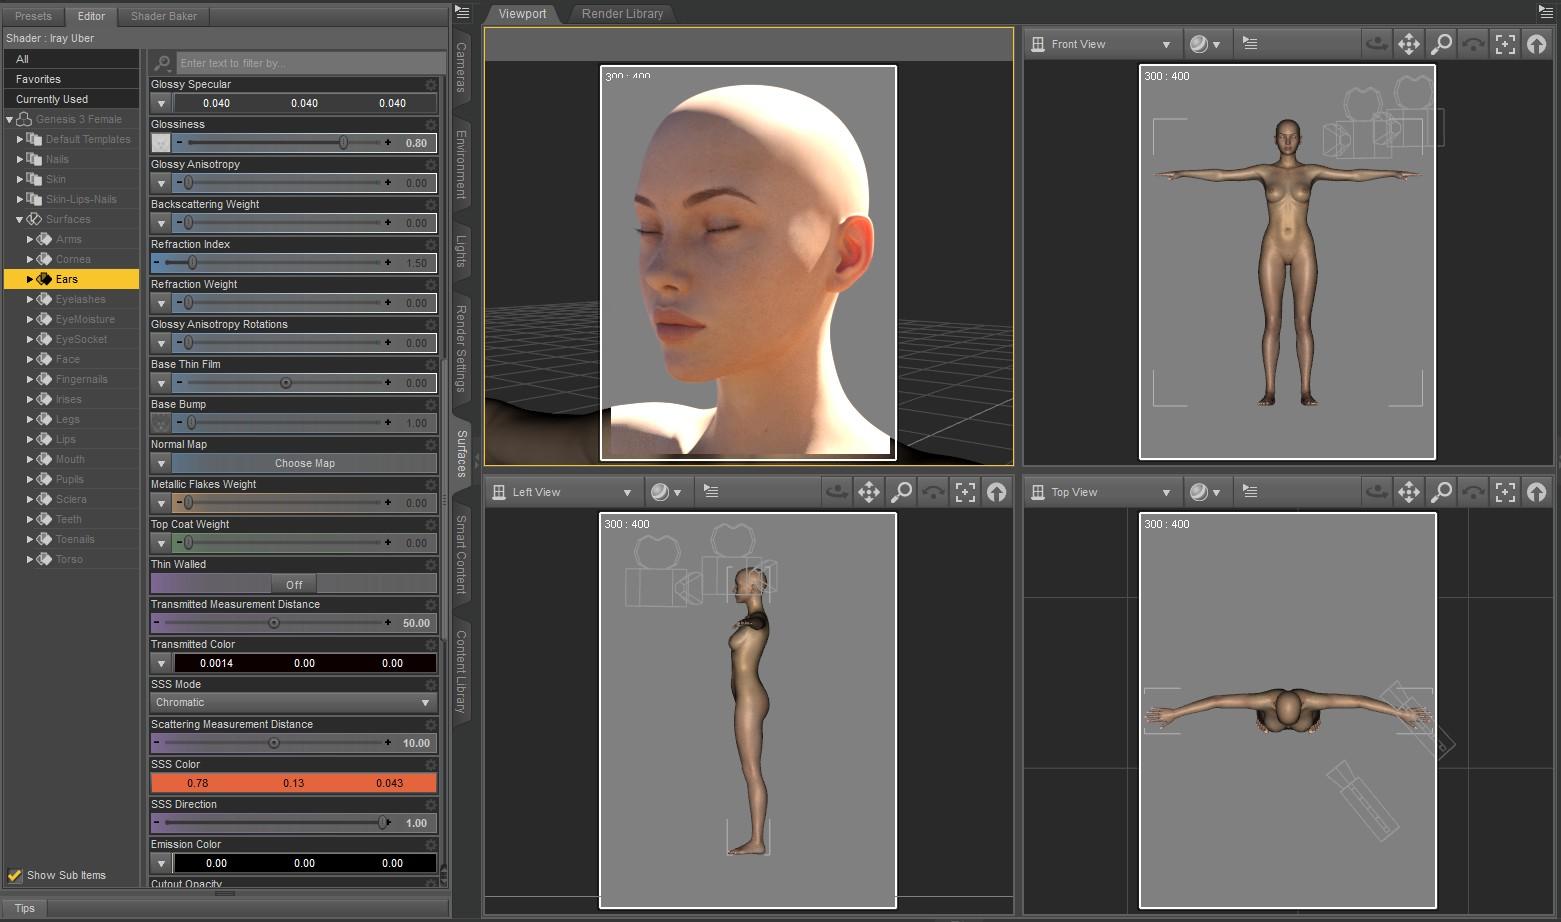Expand the Torso surface tree item

point(30,559)
